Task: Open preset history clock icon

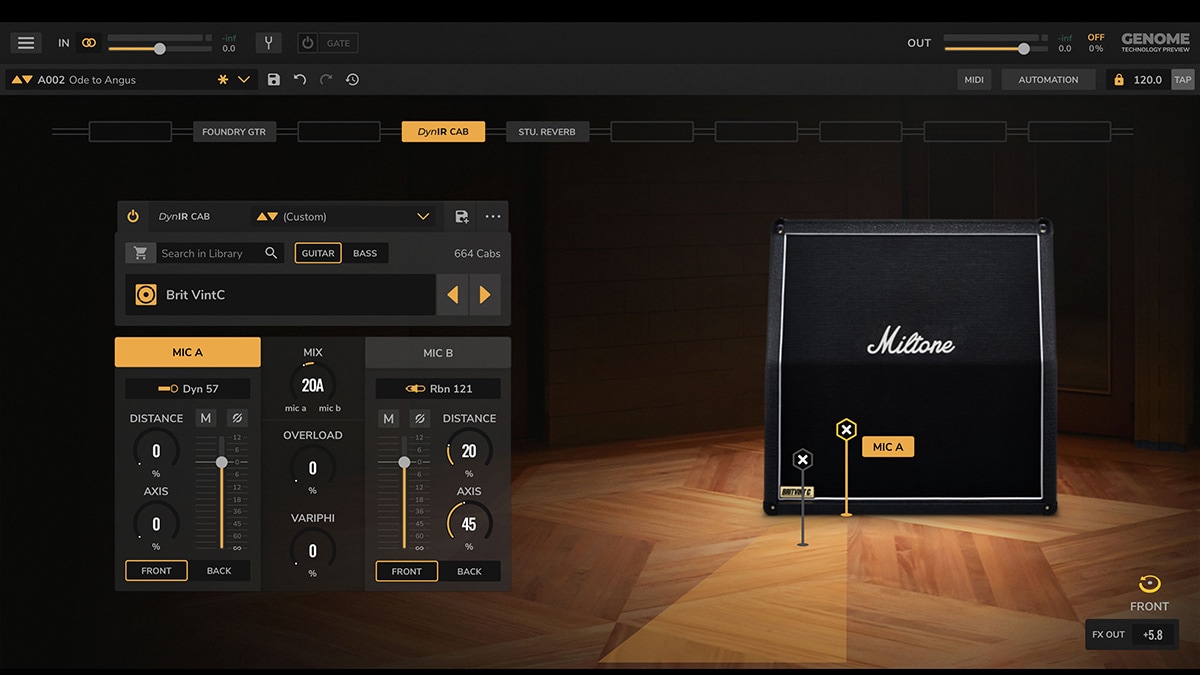Action: [x=352, y=80]
